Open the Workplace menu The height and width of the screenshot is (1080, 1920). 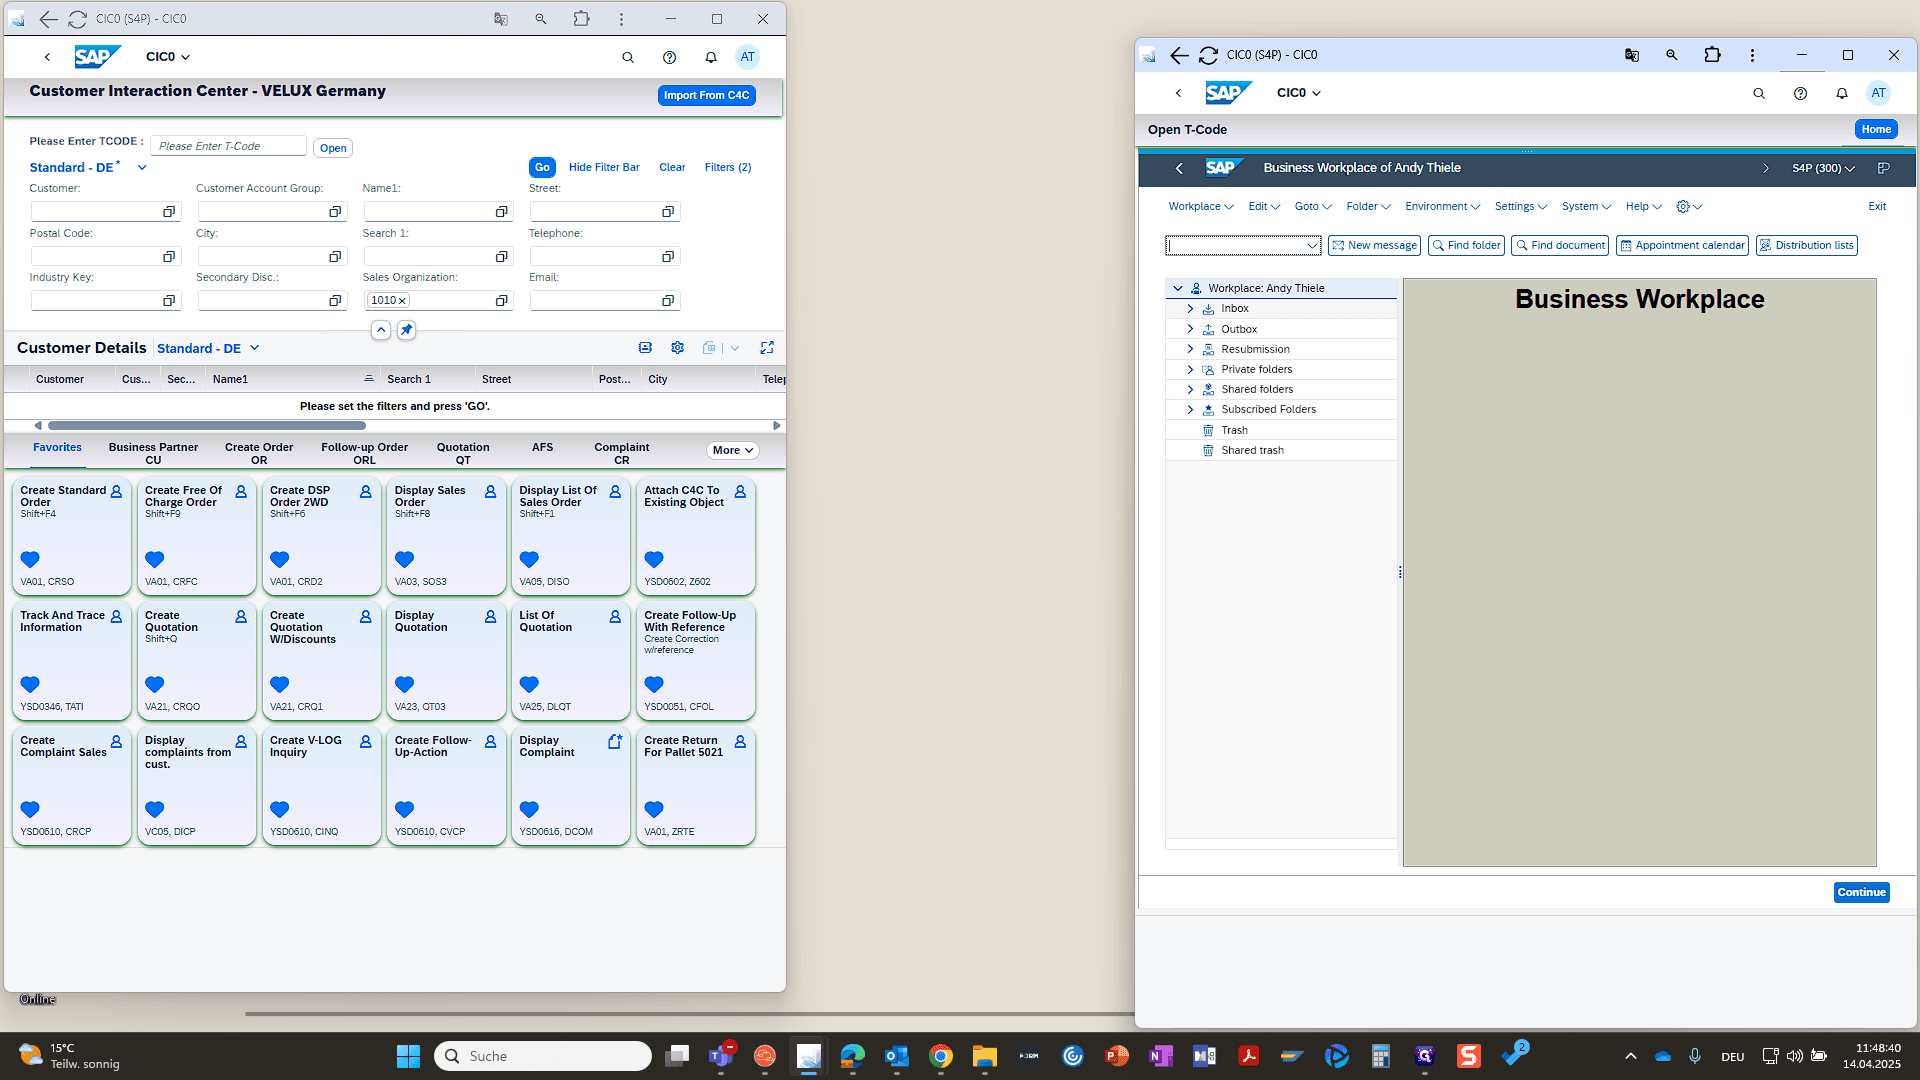click(x=1201, y=207)
